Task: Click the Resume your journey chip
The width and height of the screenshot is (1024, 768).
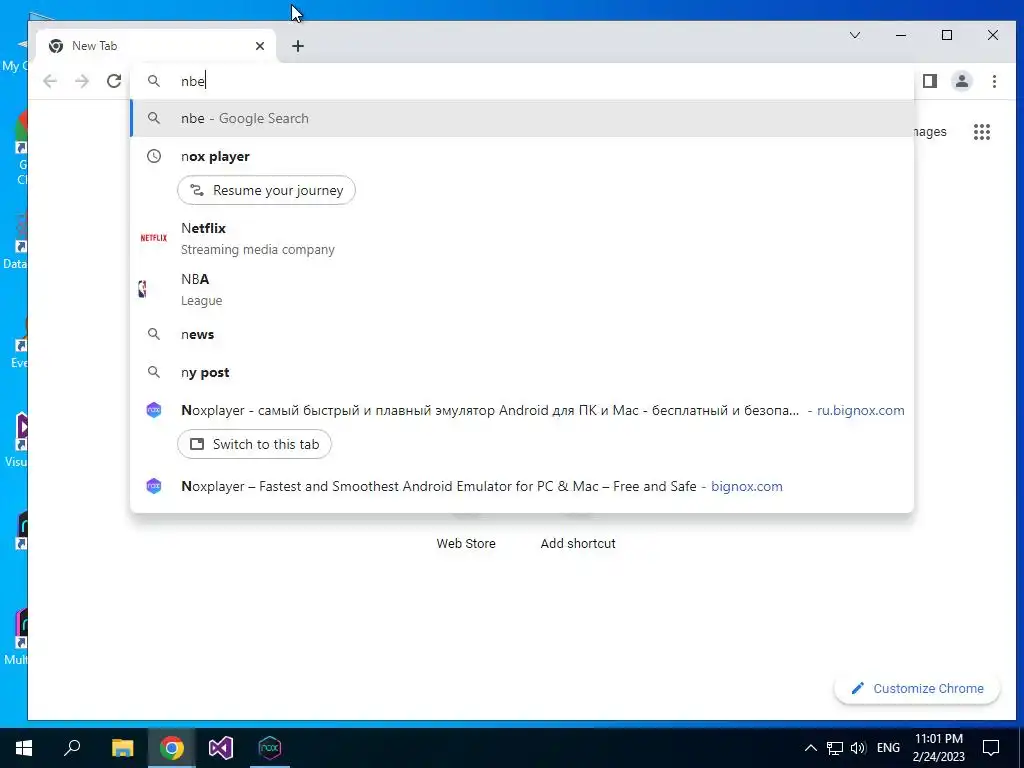Action: [266, 190]
